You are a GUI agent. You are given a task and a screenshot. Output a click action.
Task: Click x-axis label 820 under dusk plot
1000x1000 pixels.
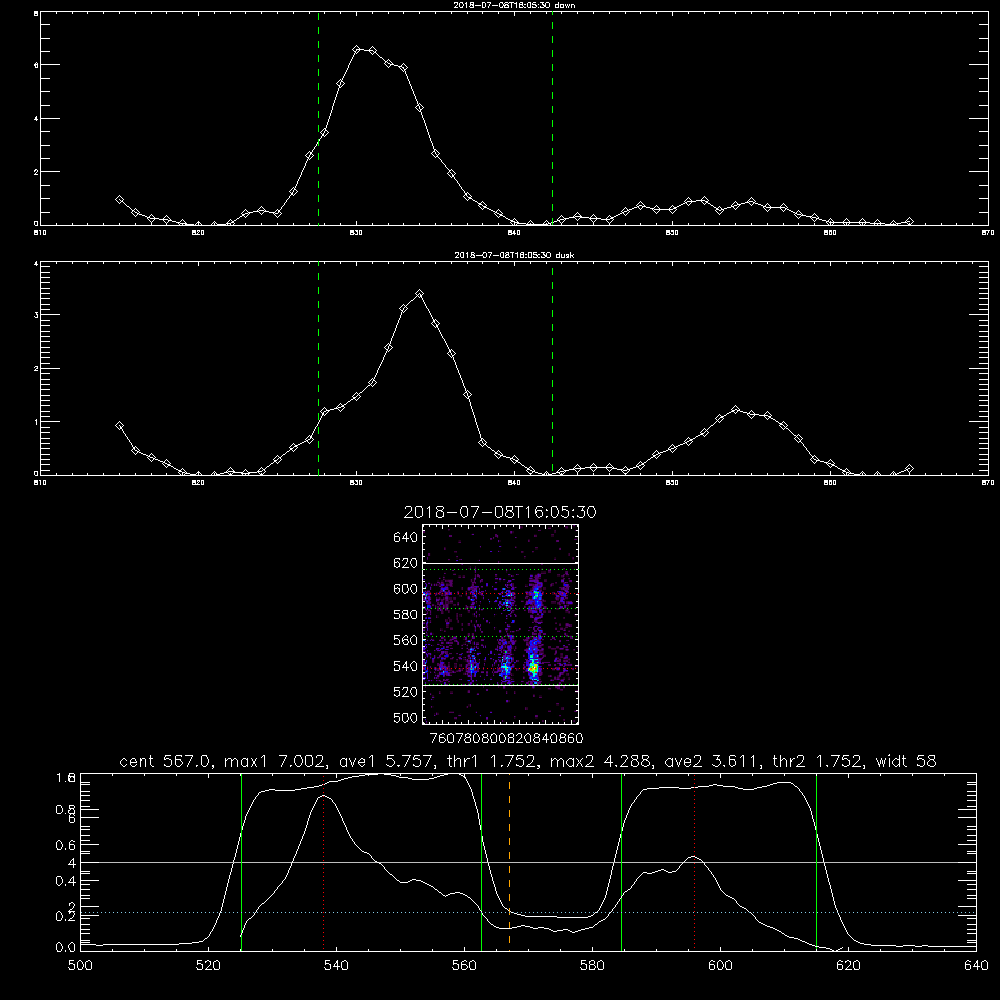coord(198,483)
